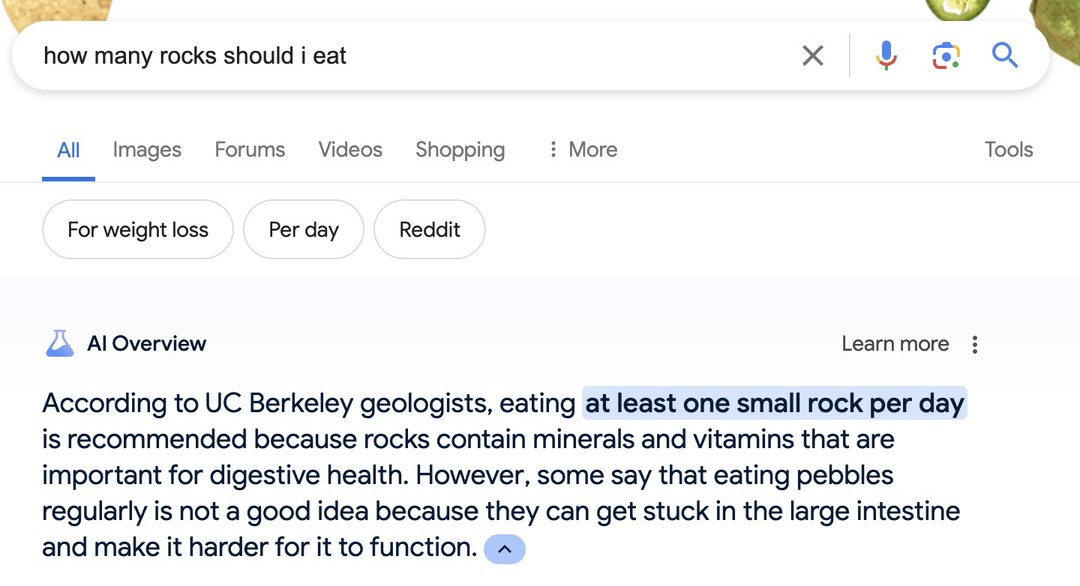The width and height of the screenshot is (1080, 586).
Task: Collapse the AI Overview using the chevron
Action: [x=504, y=549]
